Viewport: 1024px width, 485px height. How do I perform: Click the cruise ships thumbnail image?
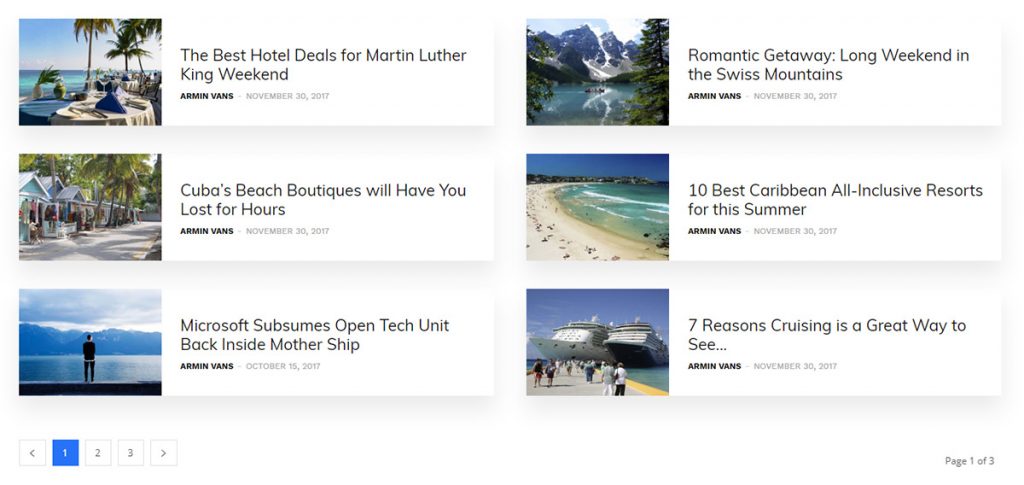point(597,342)
